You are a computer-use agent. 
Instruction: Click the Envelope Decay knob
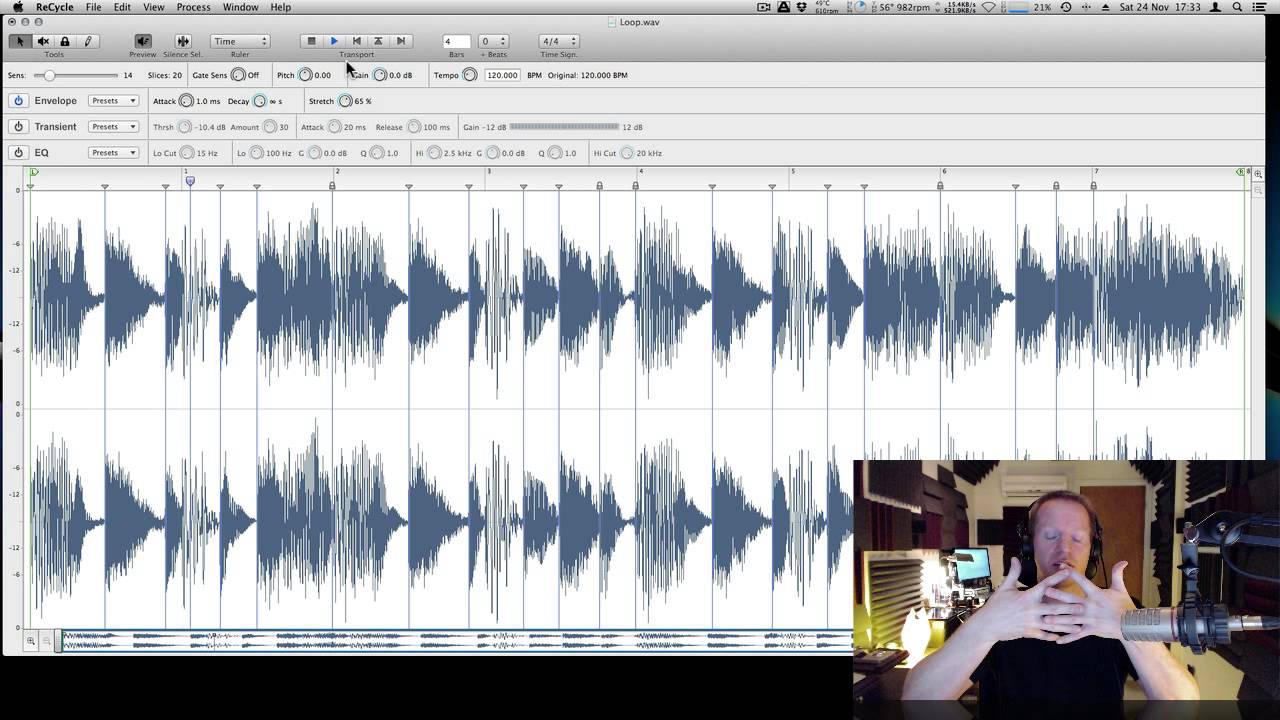260,101
